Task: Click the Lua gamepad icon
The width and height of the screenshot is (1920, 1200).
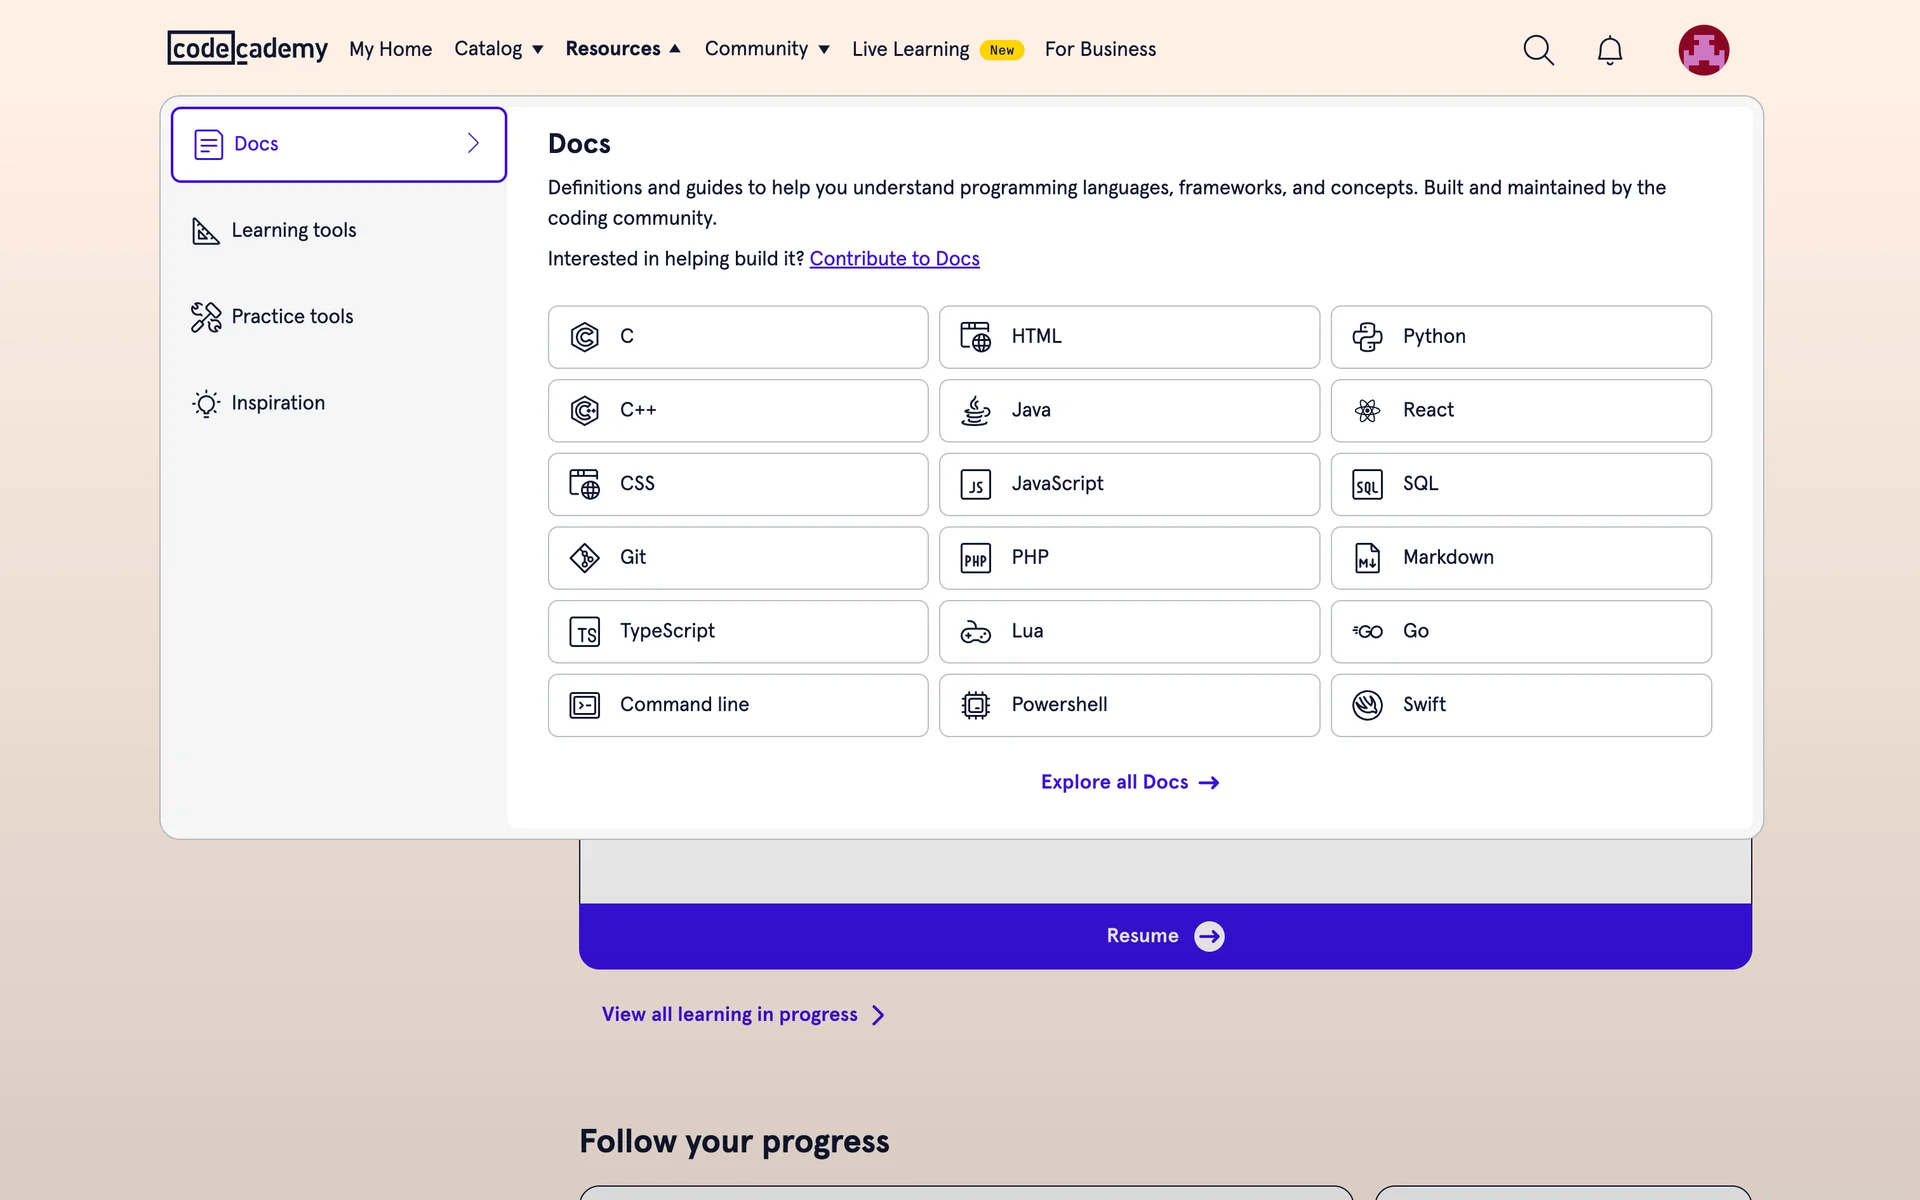Action: [975, 632]
